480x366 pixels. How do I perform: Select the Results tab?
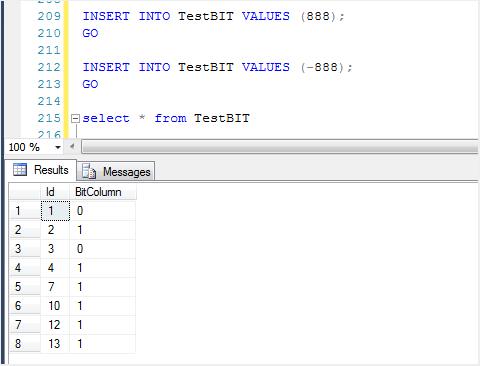pos(41,170)
